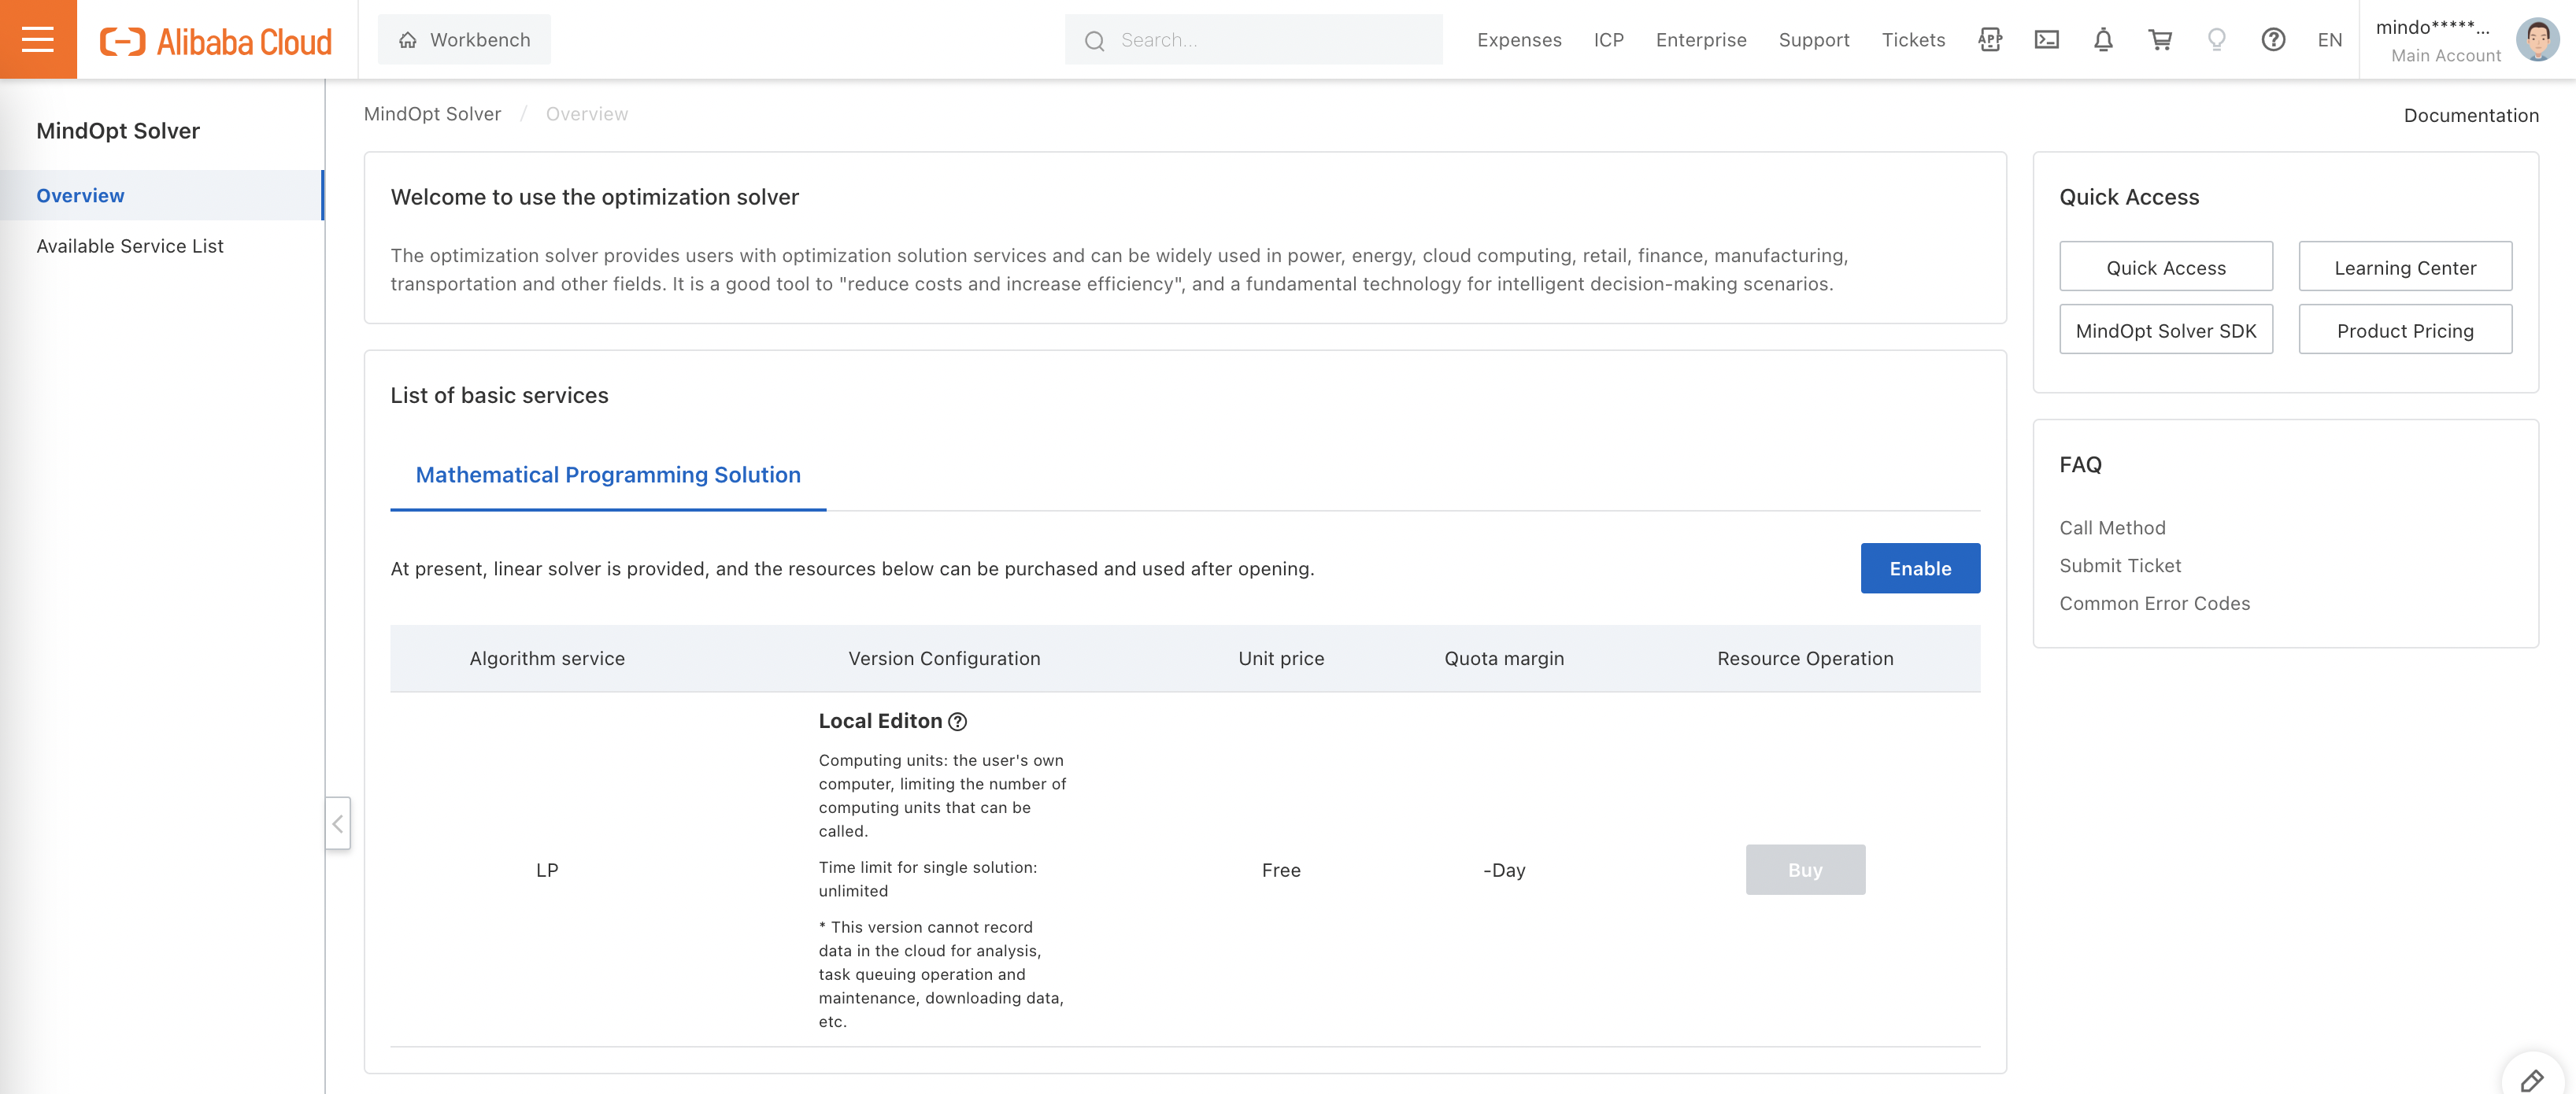Click the Common Error Codes FAQ link

[x=2154, y=603]
